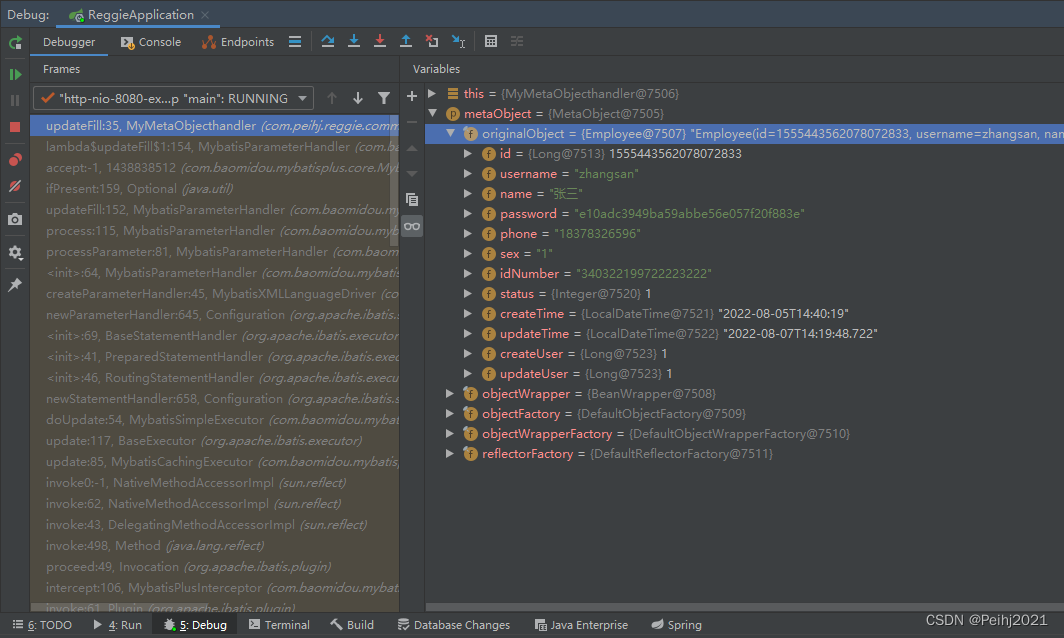Image resolution: width=1064 pixels, height=638 pixels.
Task: Click the Step Into icon
Action: (354, 42)
